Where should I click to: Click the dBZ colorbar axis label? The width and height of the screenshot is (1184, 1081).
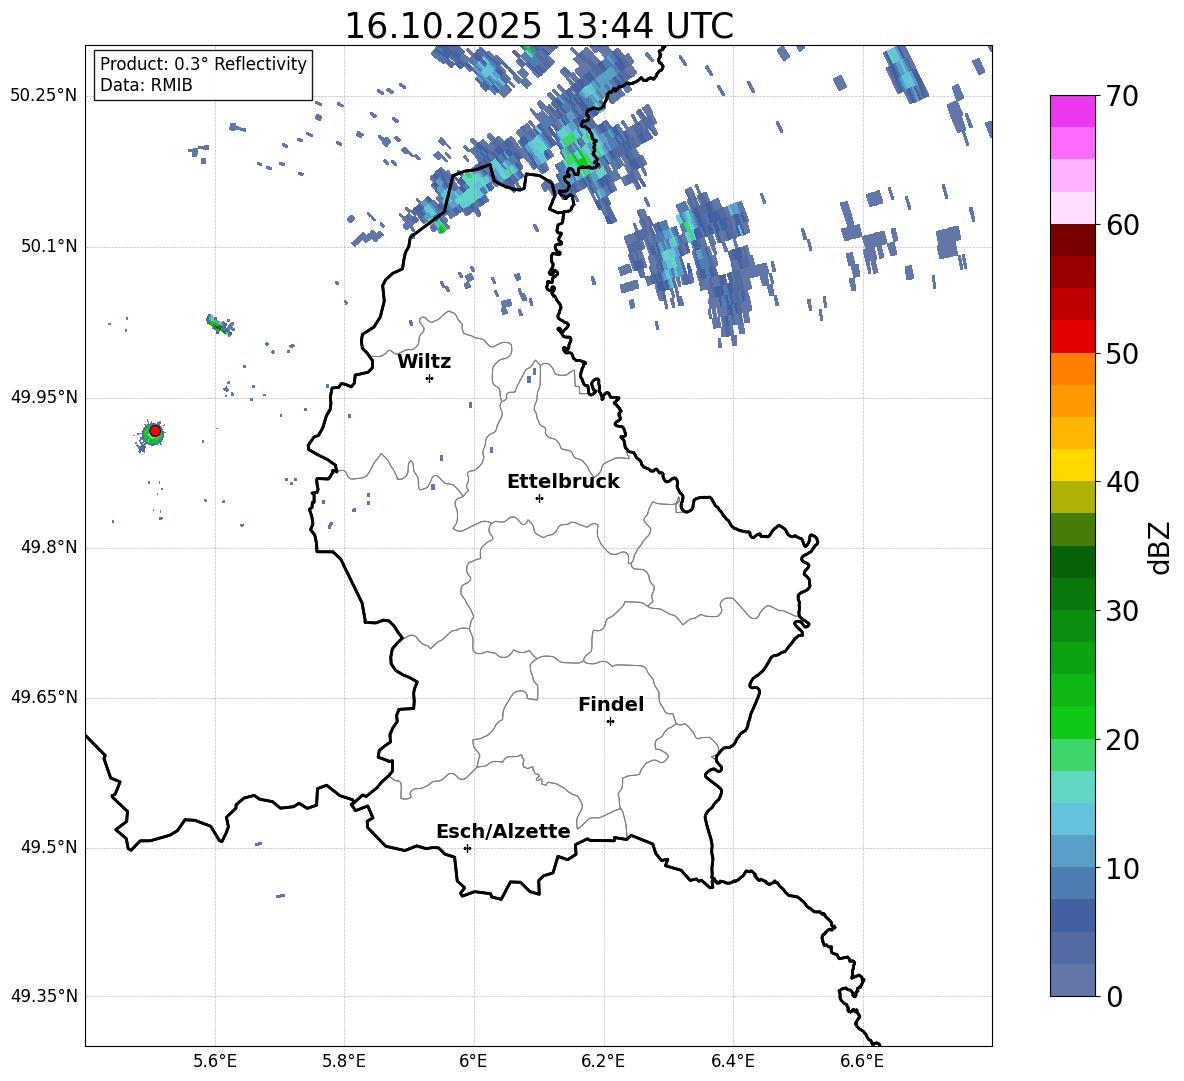click(1158, 547)
